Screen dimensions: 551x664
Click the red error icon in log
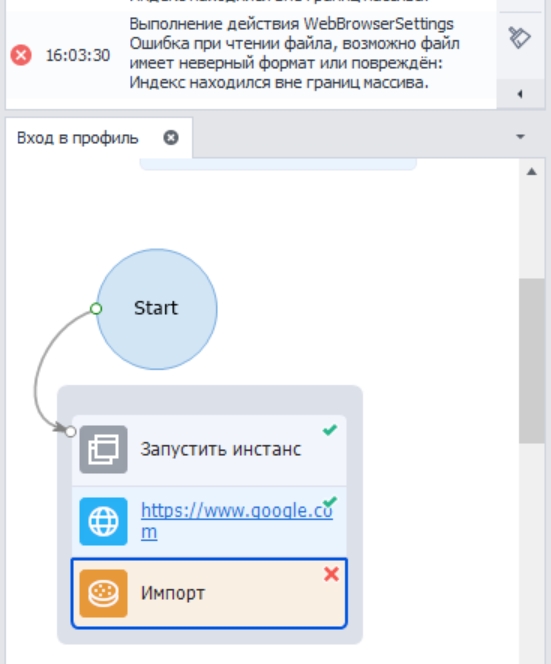coord(21,55)
